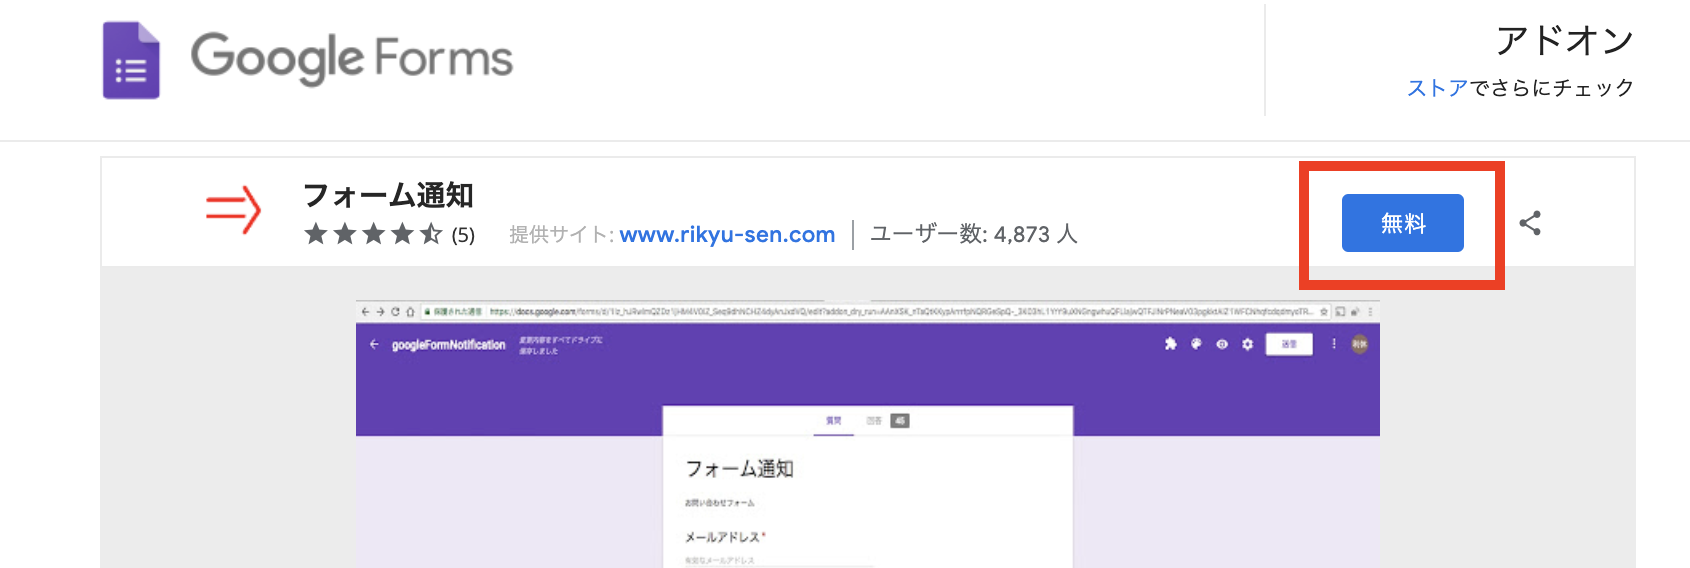
Task: Click the Google Forms wordmark text
Action: pos(352,58)
